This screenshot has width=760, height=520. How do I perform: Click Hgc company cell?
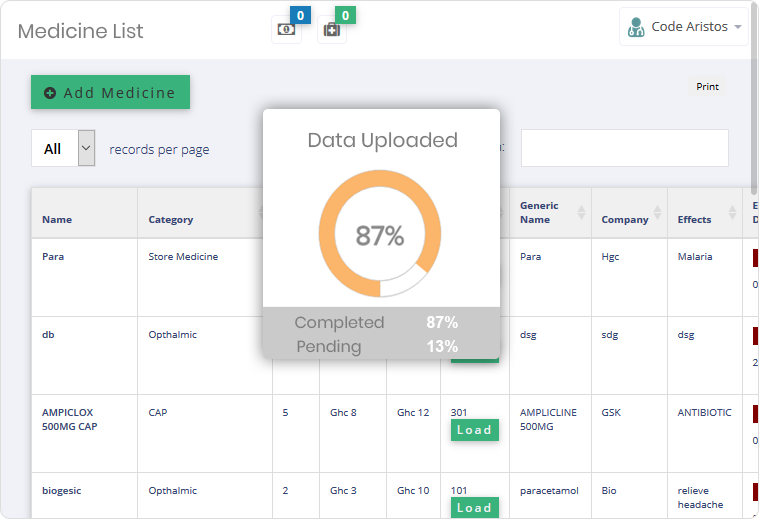click(x=629, y=278)
